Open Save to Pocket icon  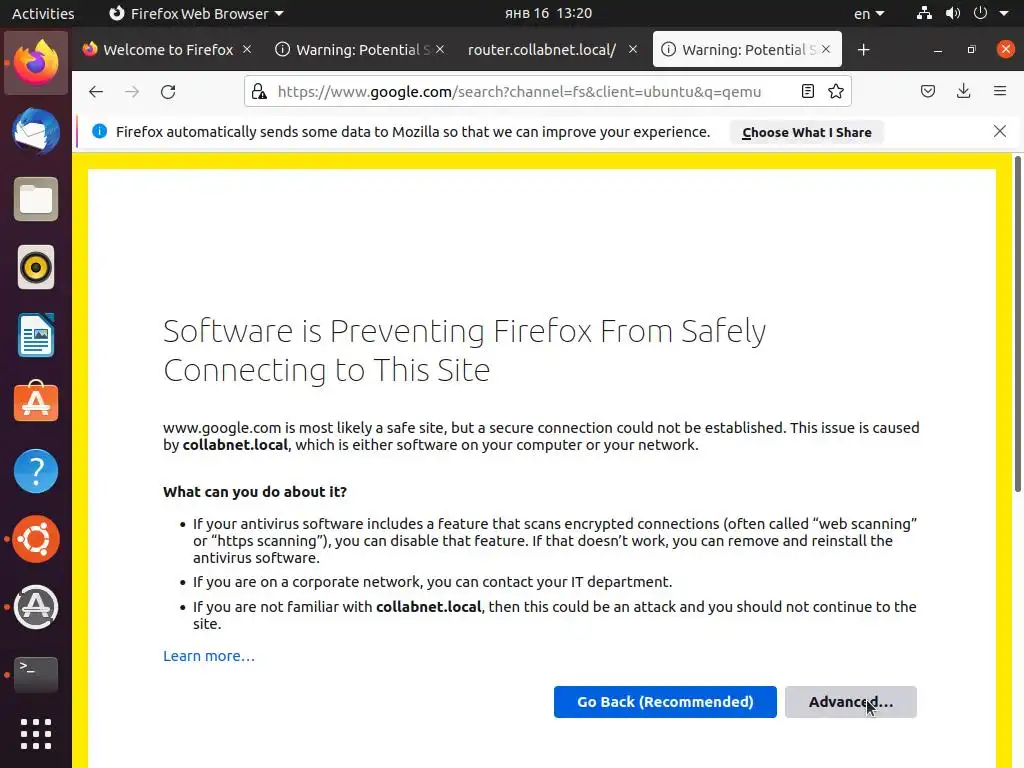pos(928,92)
